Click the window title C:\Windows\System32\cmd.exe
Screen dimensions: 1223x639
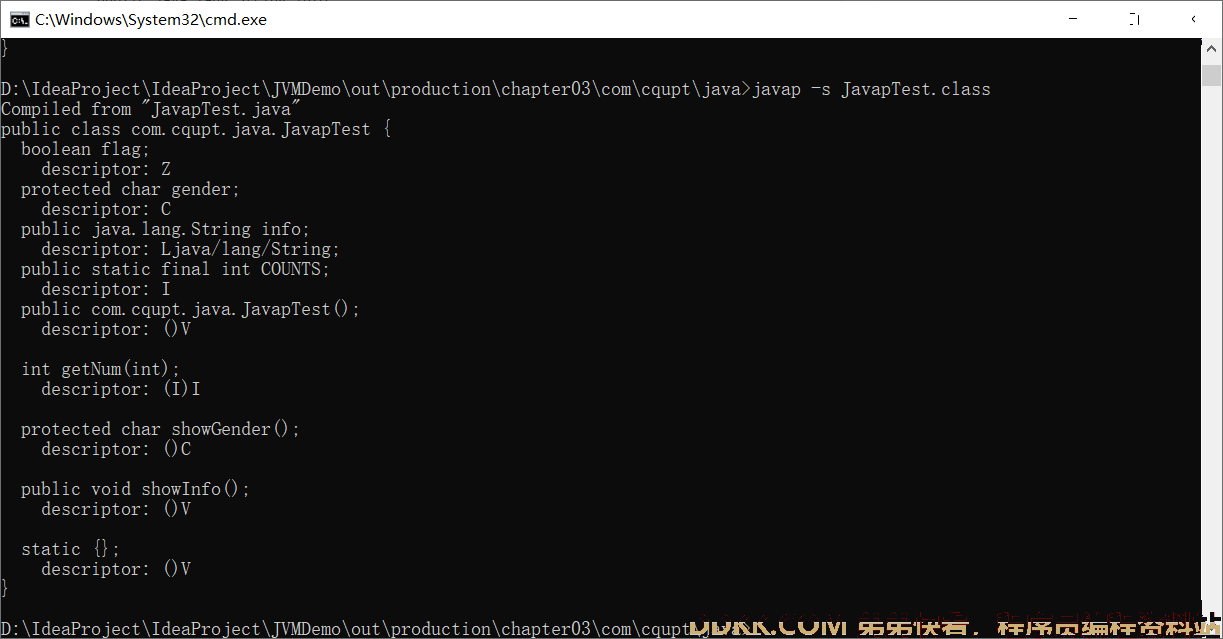151,19
